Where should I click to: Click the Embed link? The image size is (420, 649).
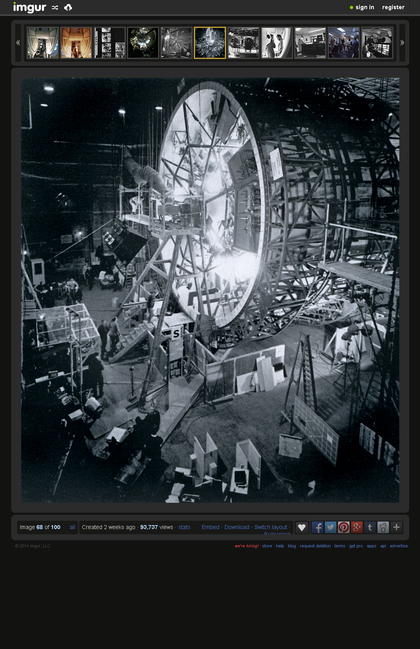[210, 527]
